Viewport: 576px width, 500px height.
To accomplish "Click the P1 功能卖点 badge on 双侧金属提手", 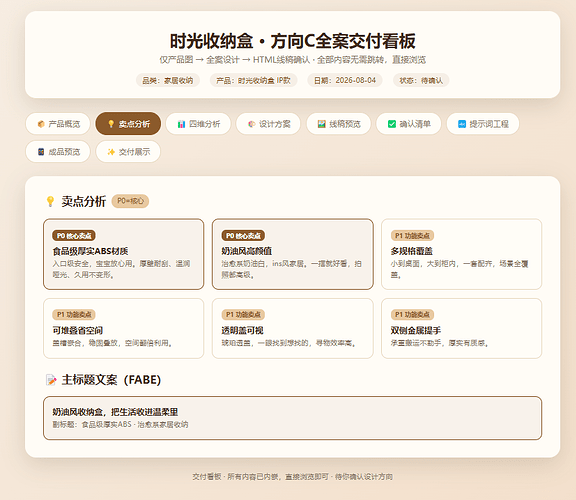I will tap(412, 314).
